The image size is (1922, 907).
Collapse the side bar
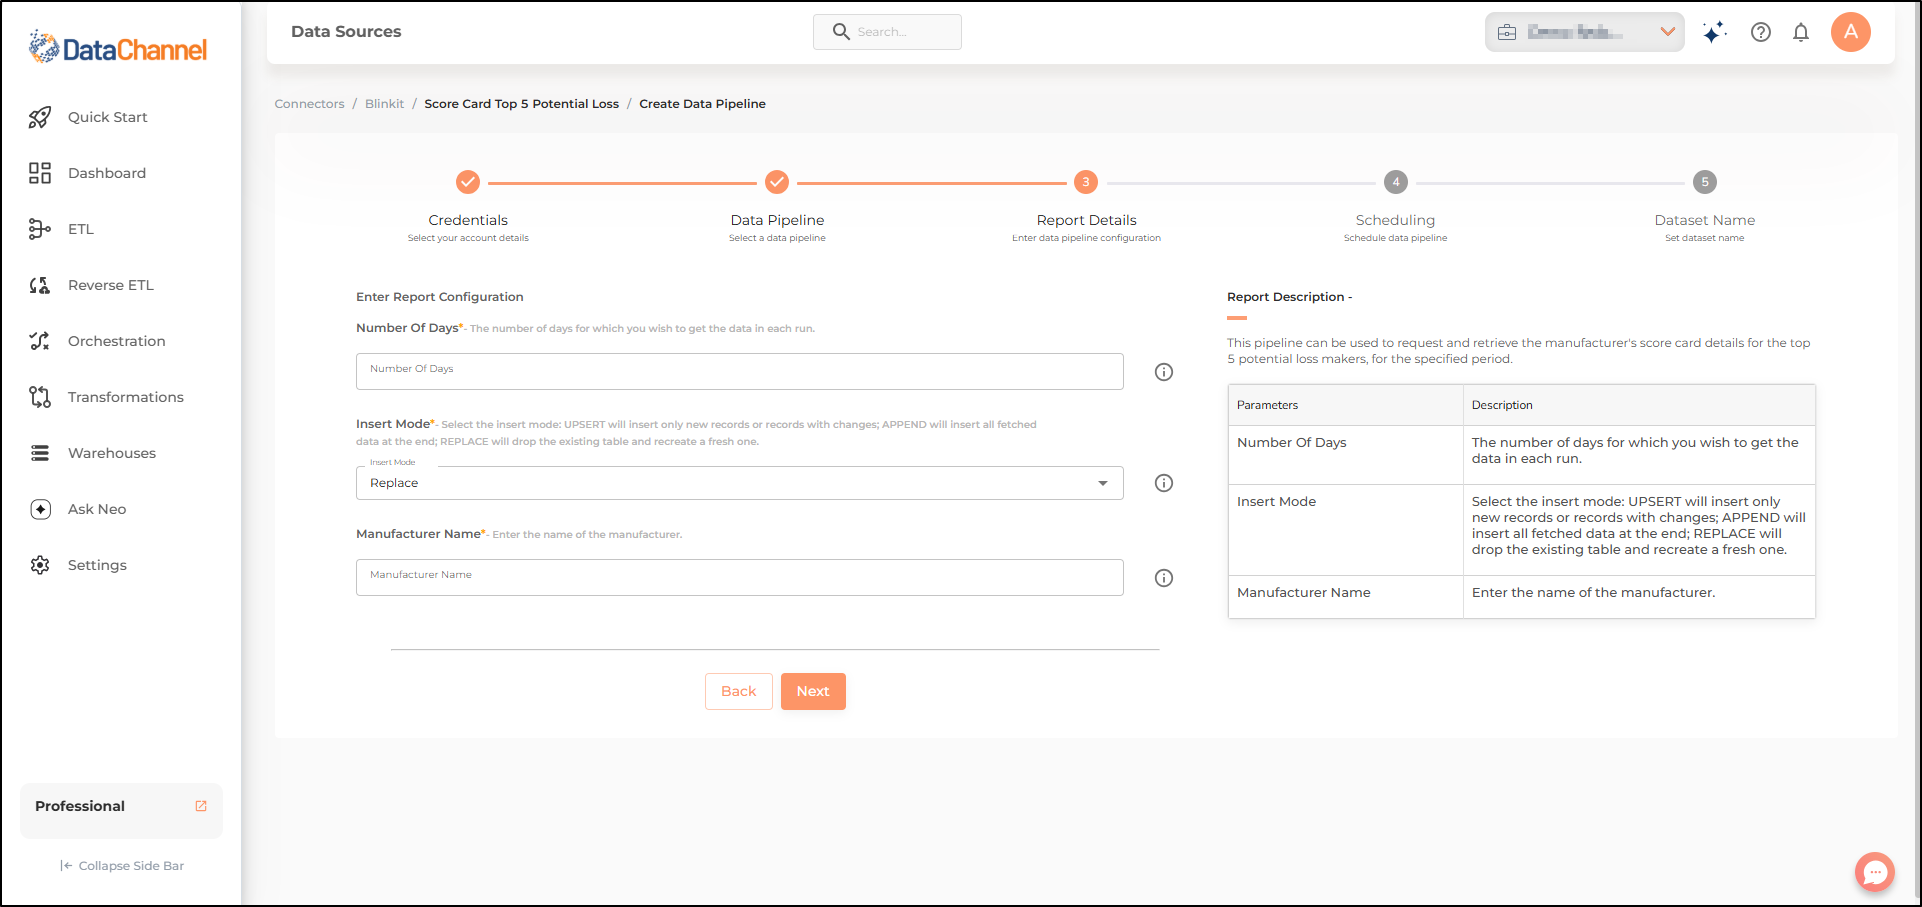(x=122, y=866)
